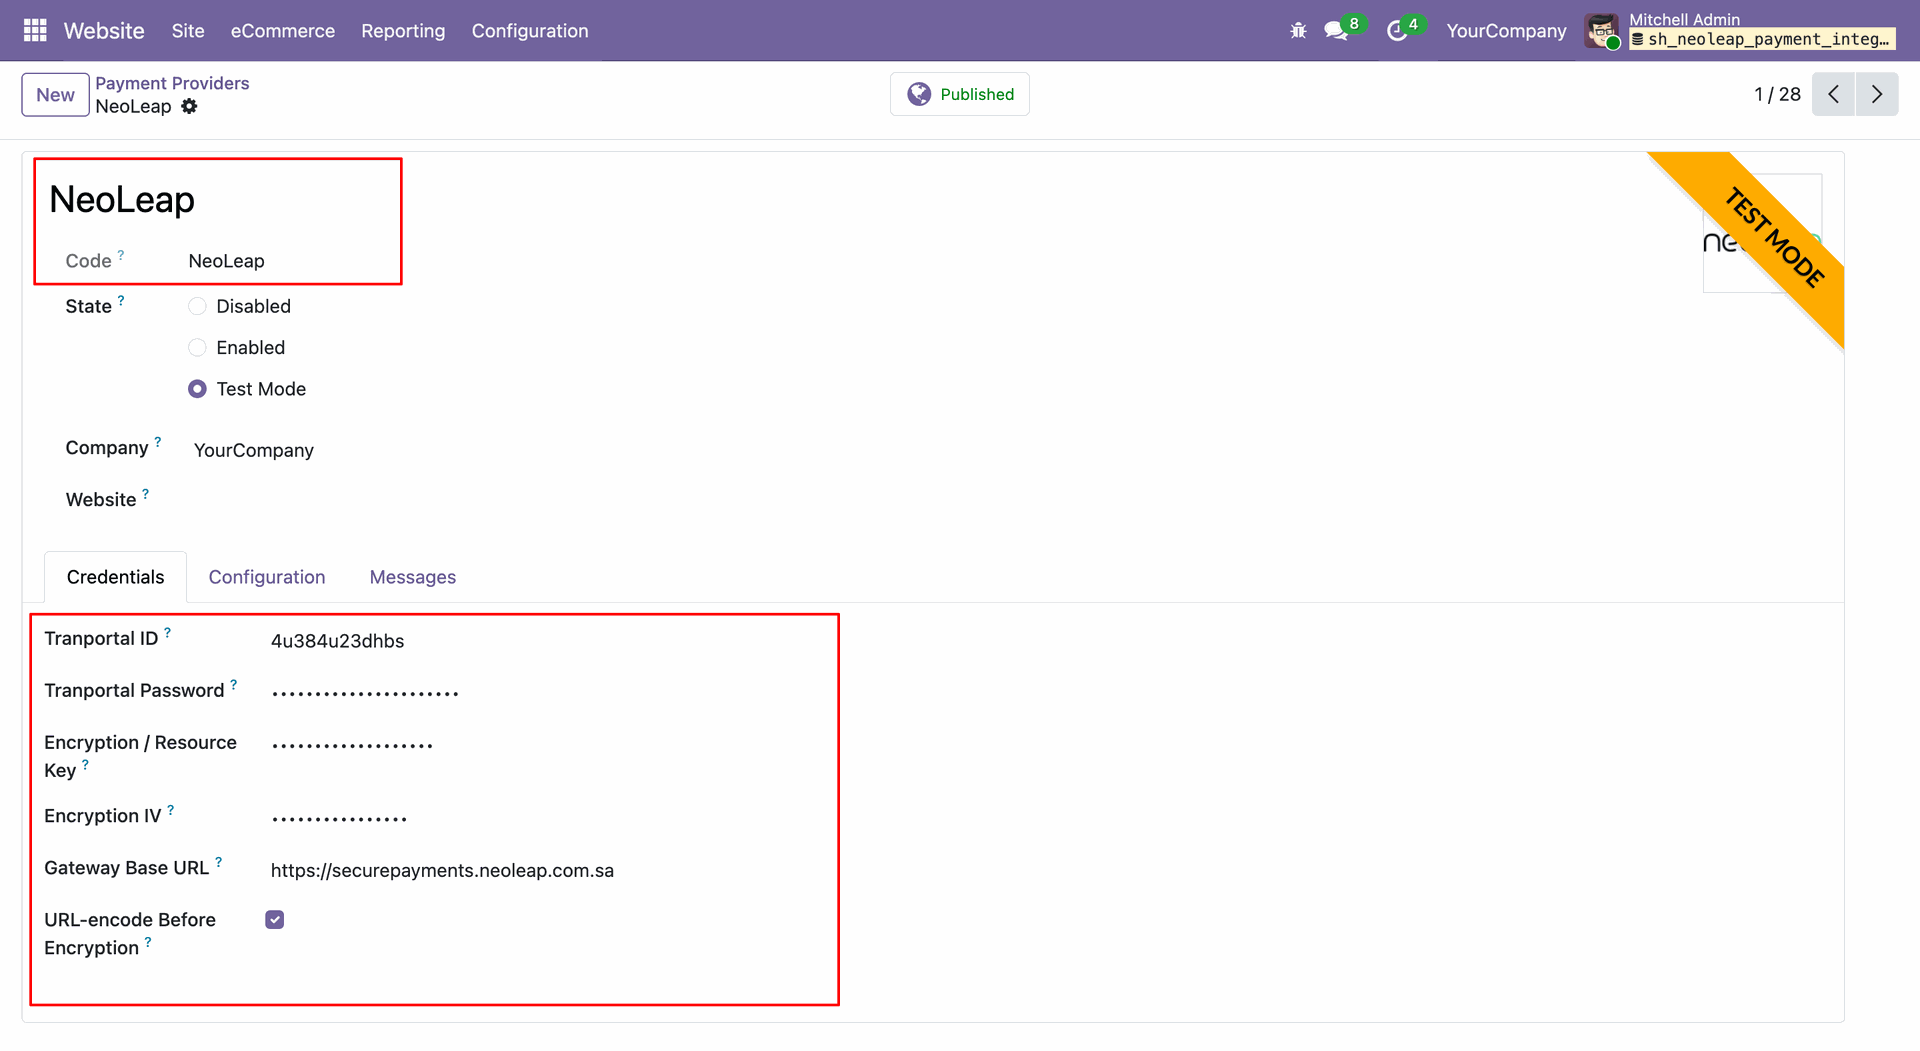Click the Website app title
This screenshot has height=1051, width=1920.
(104, 31)
